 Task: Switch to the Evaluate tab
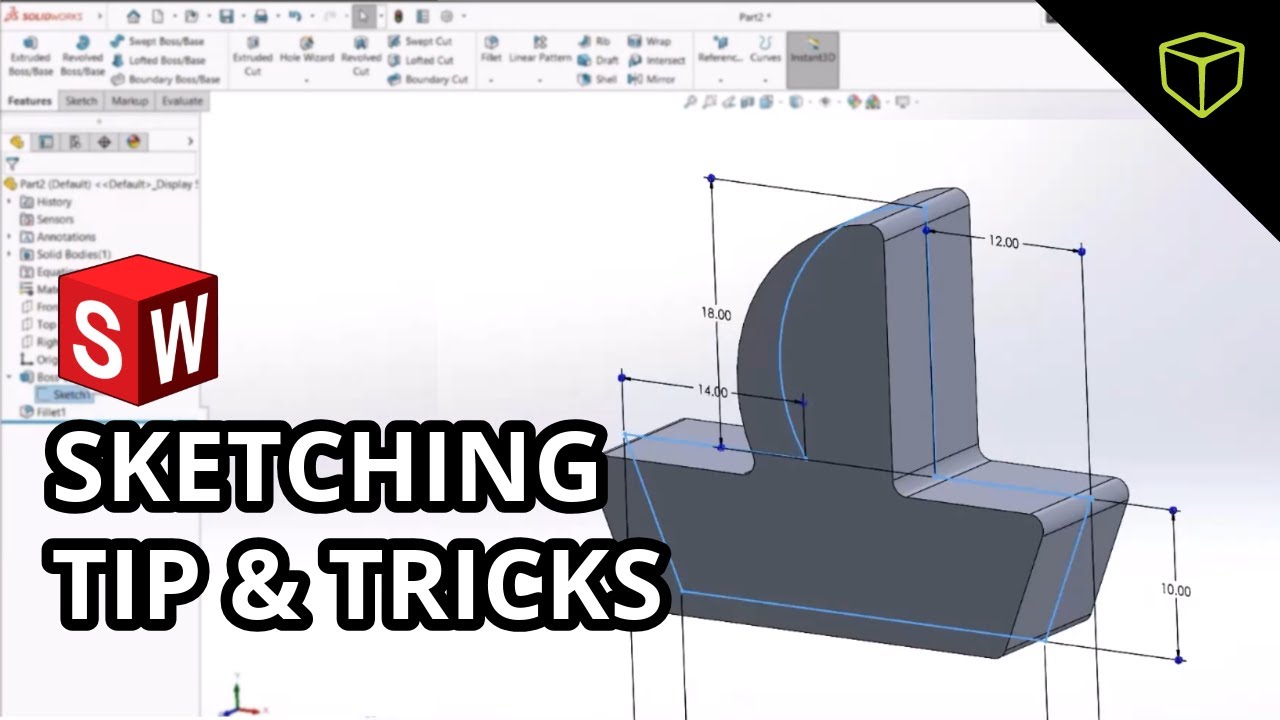[x=181, y=101]
